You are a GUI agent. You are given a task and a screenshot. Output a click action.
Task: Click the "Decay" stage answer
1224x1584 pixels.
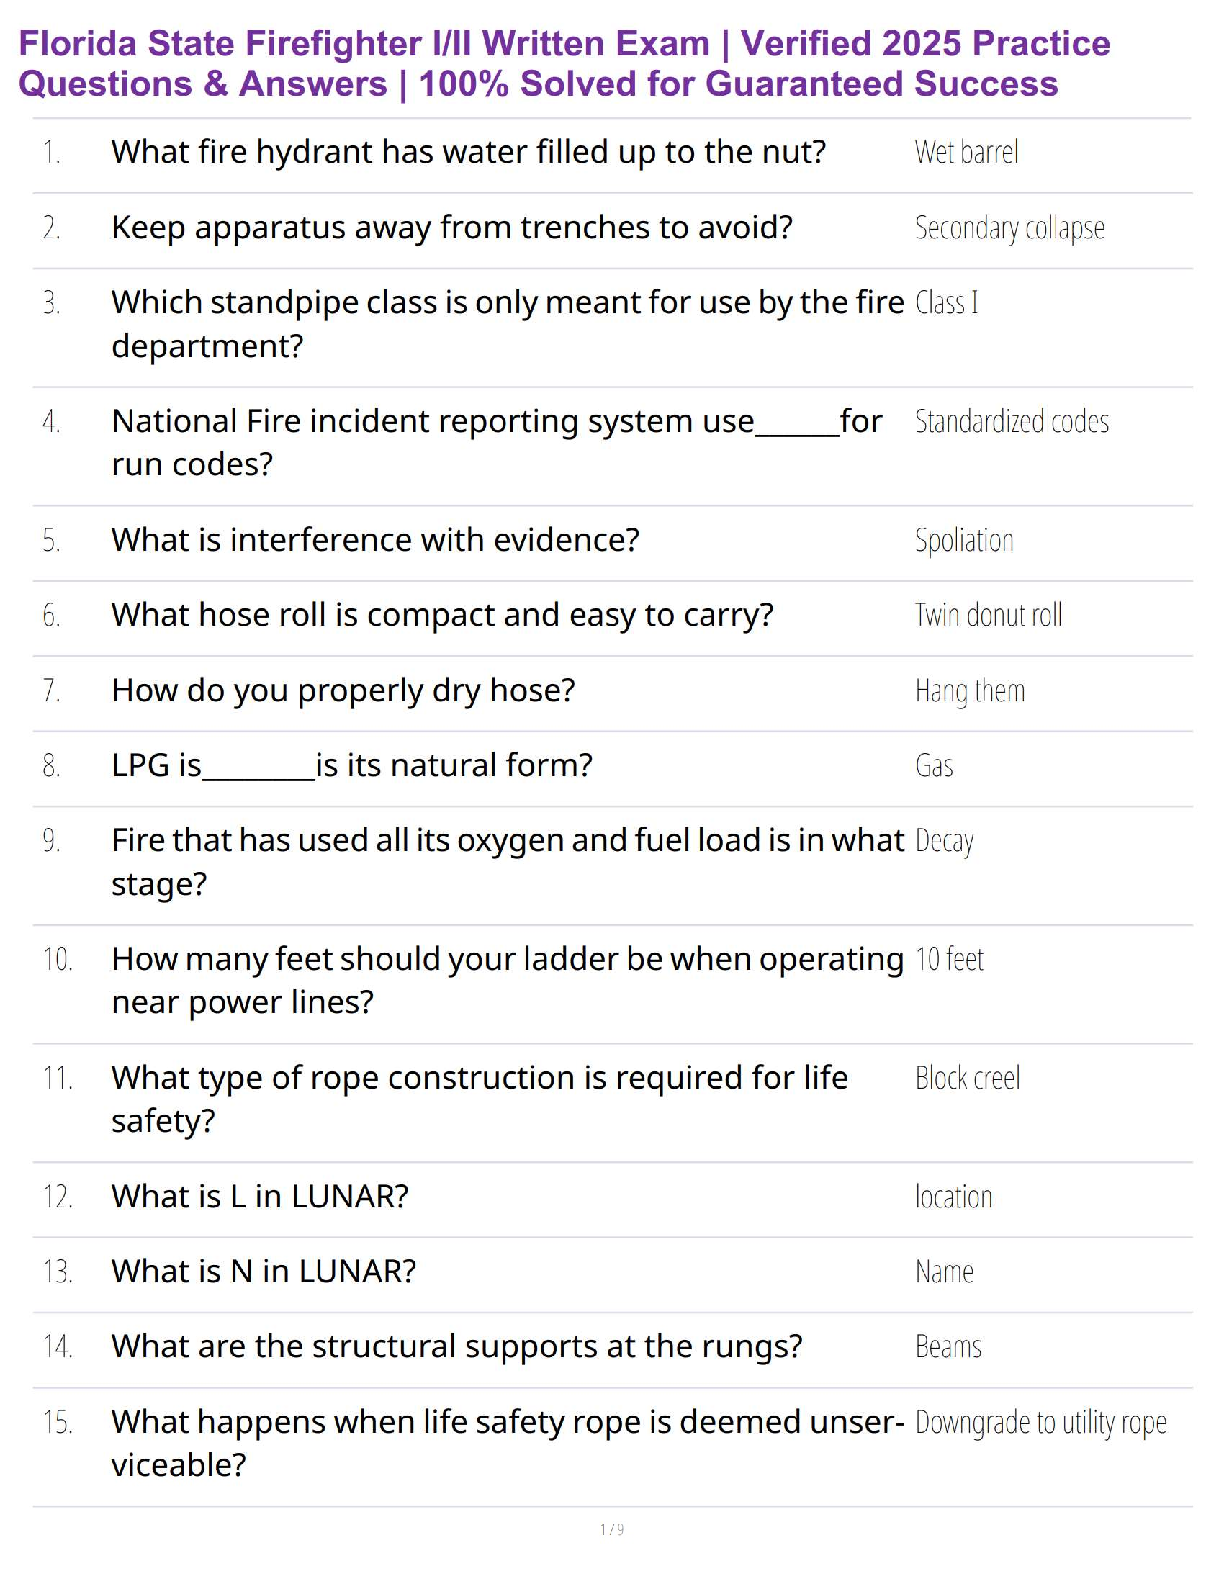pos(944,841)
